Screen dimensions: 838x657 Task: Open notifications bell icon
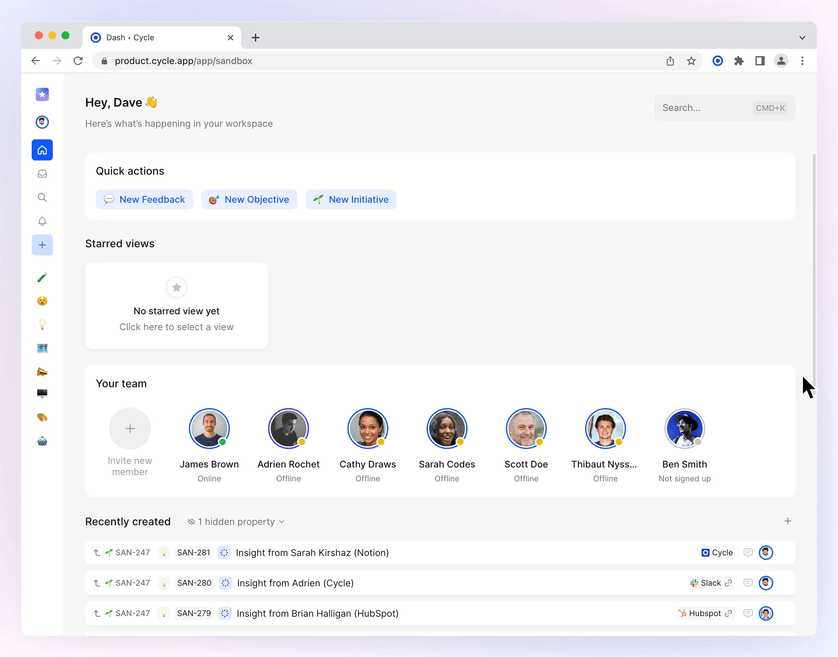[x=42, y=221]
